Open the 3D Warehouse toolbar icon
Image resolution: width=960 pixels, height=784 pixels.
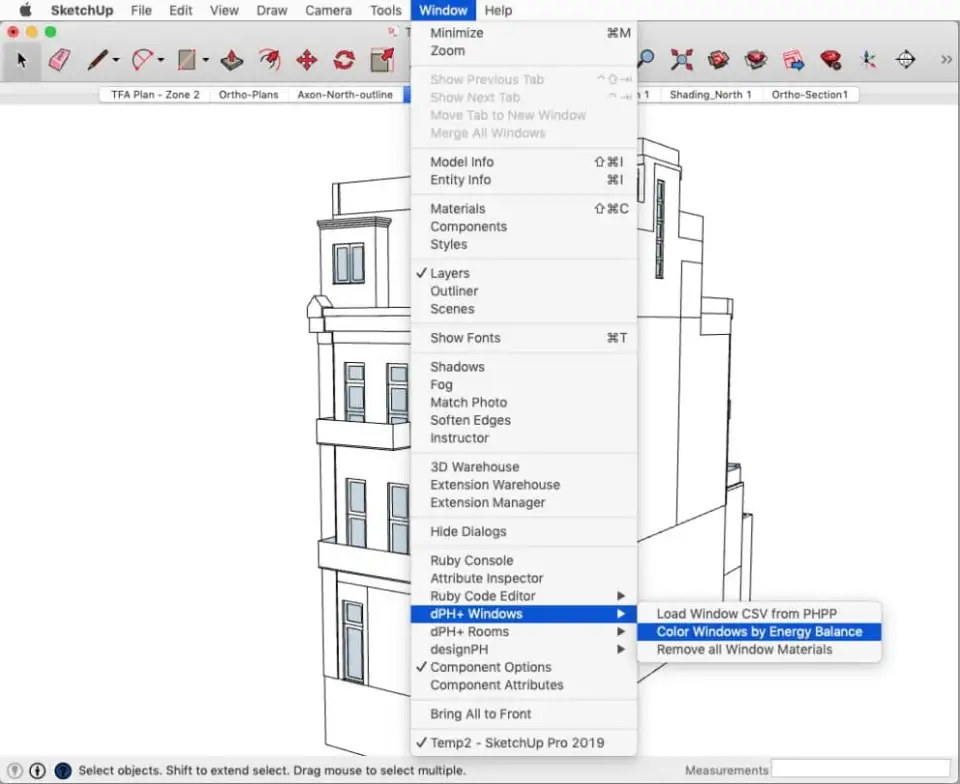tap(719, 60)
